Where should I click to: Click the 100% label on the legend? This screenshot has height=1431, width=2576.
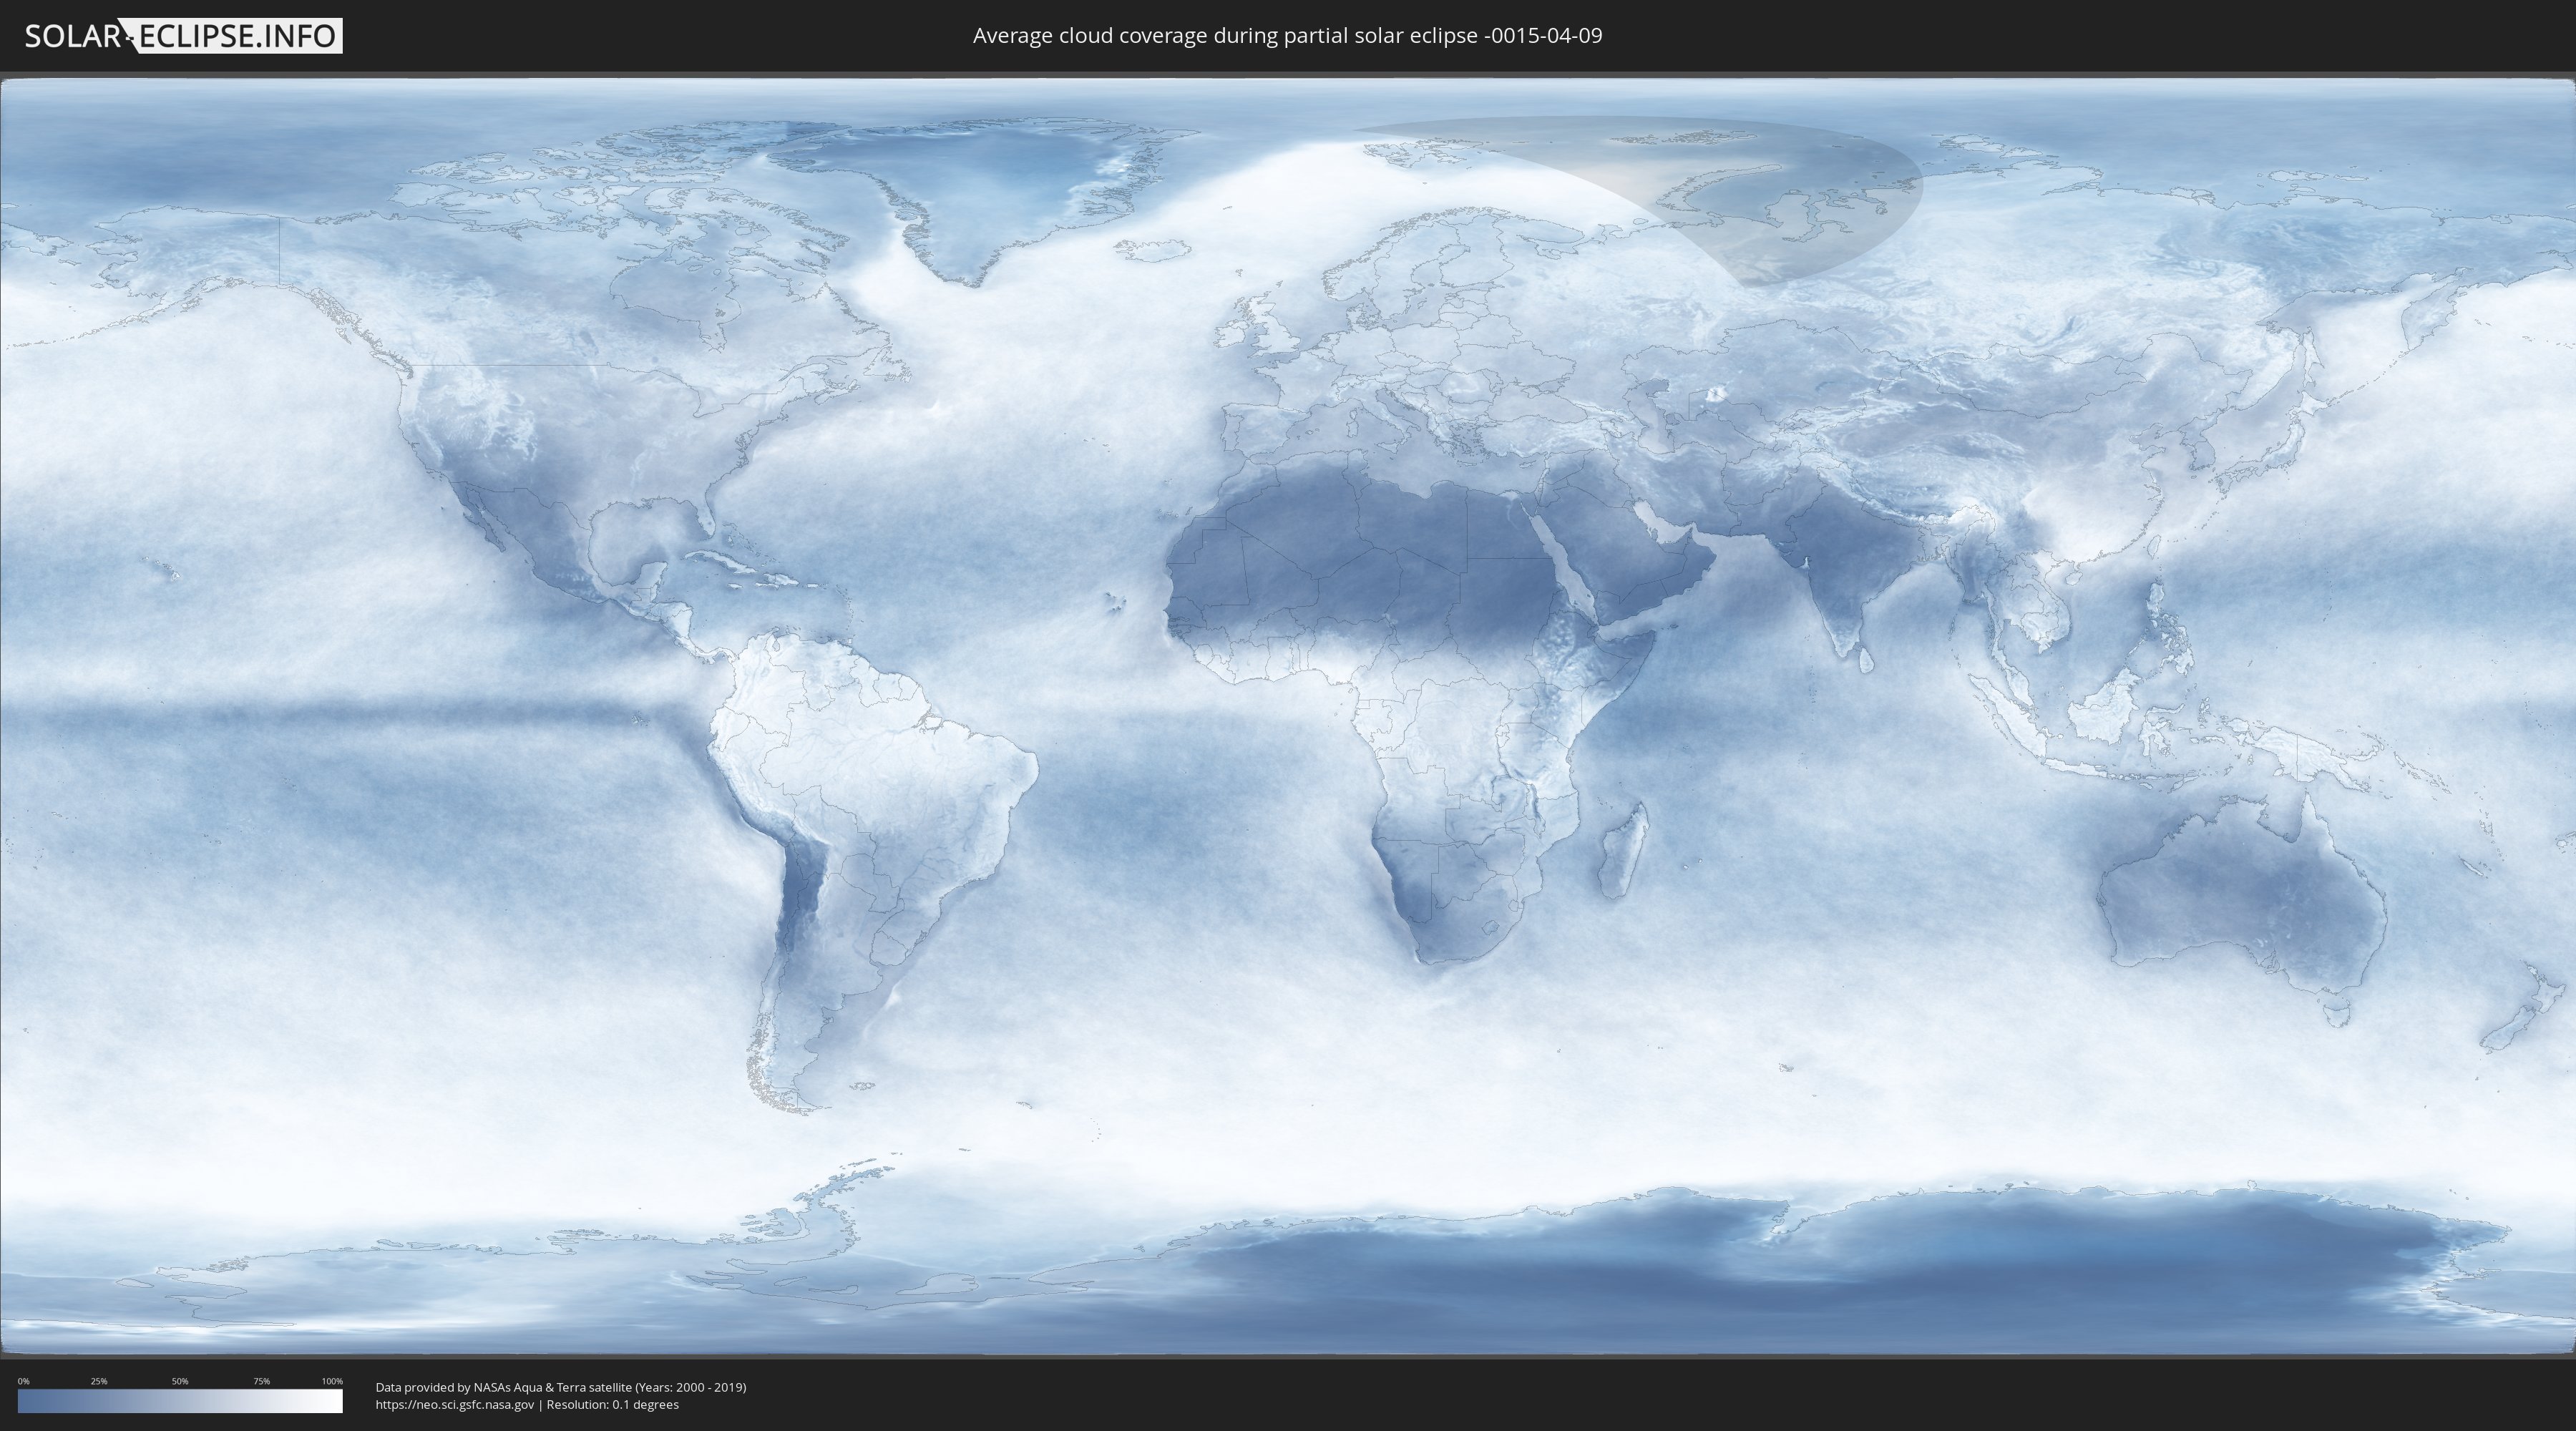332,1381
